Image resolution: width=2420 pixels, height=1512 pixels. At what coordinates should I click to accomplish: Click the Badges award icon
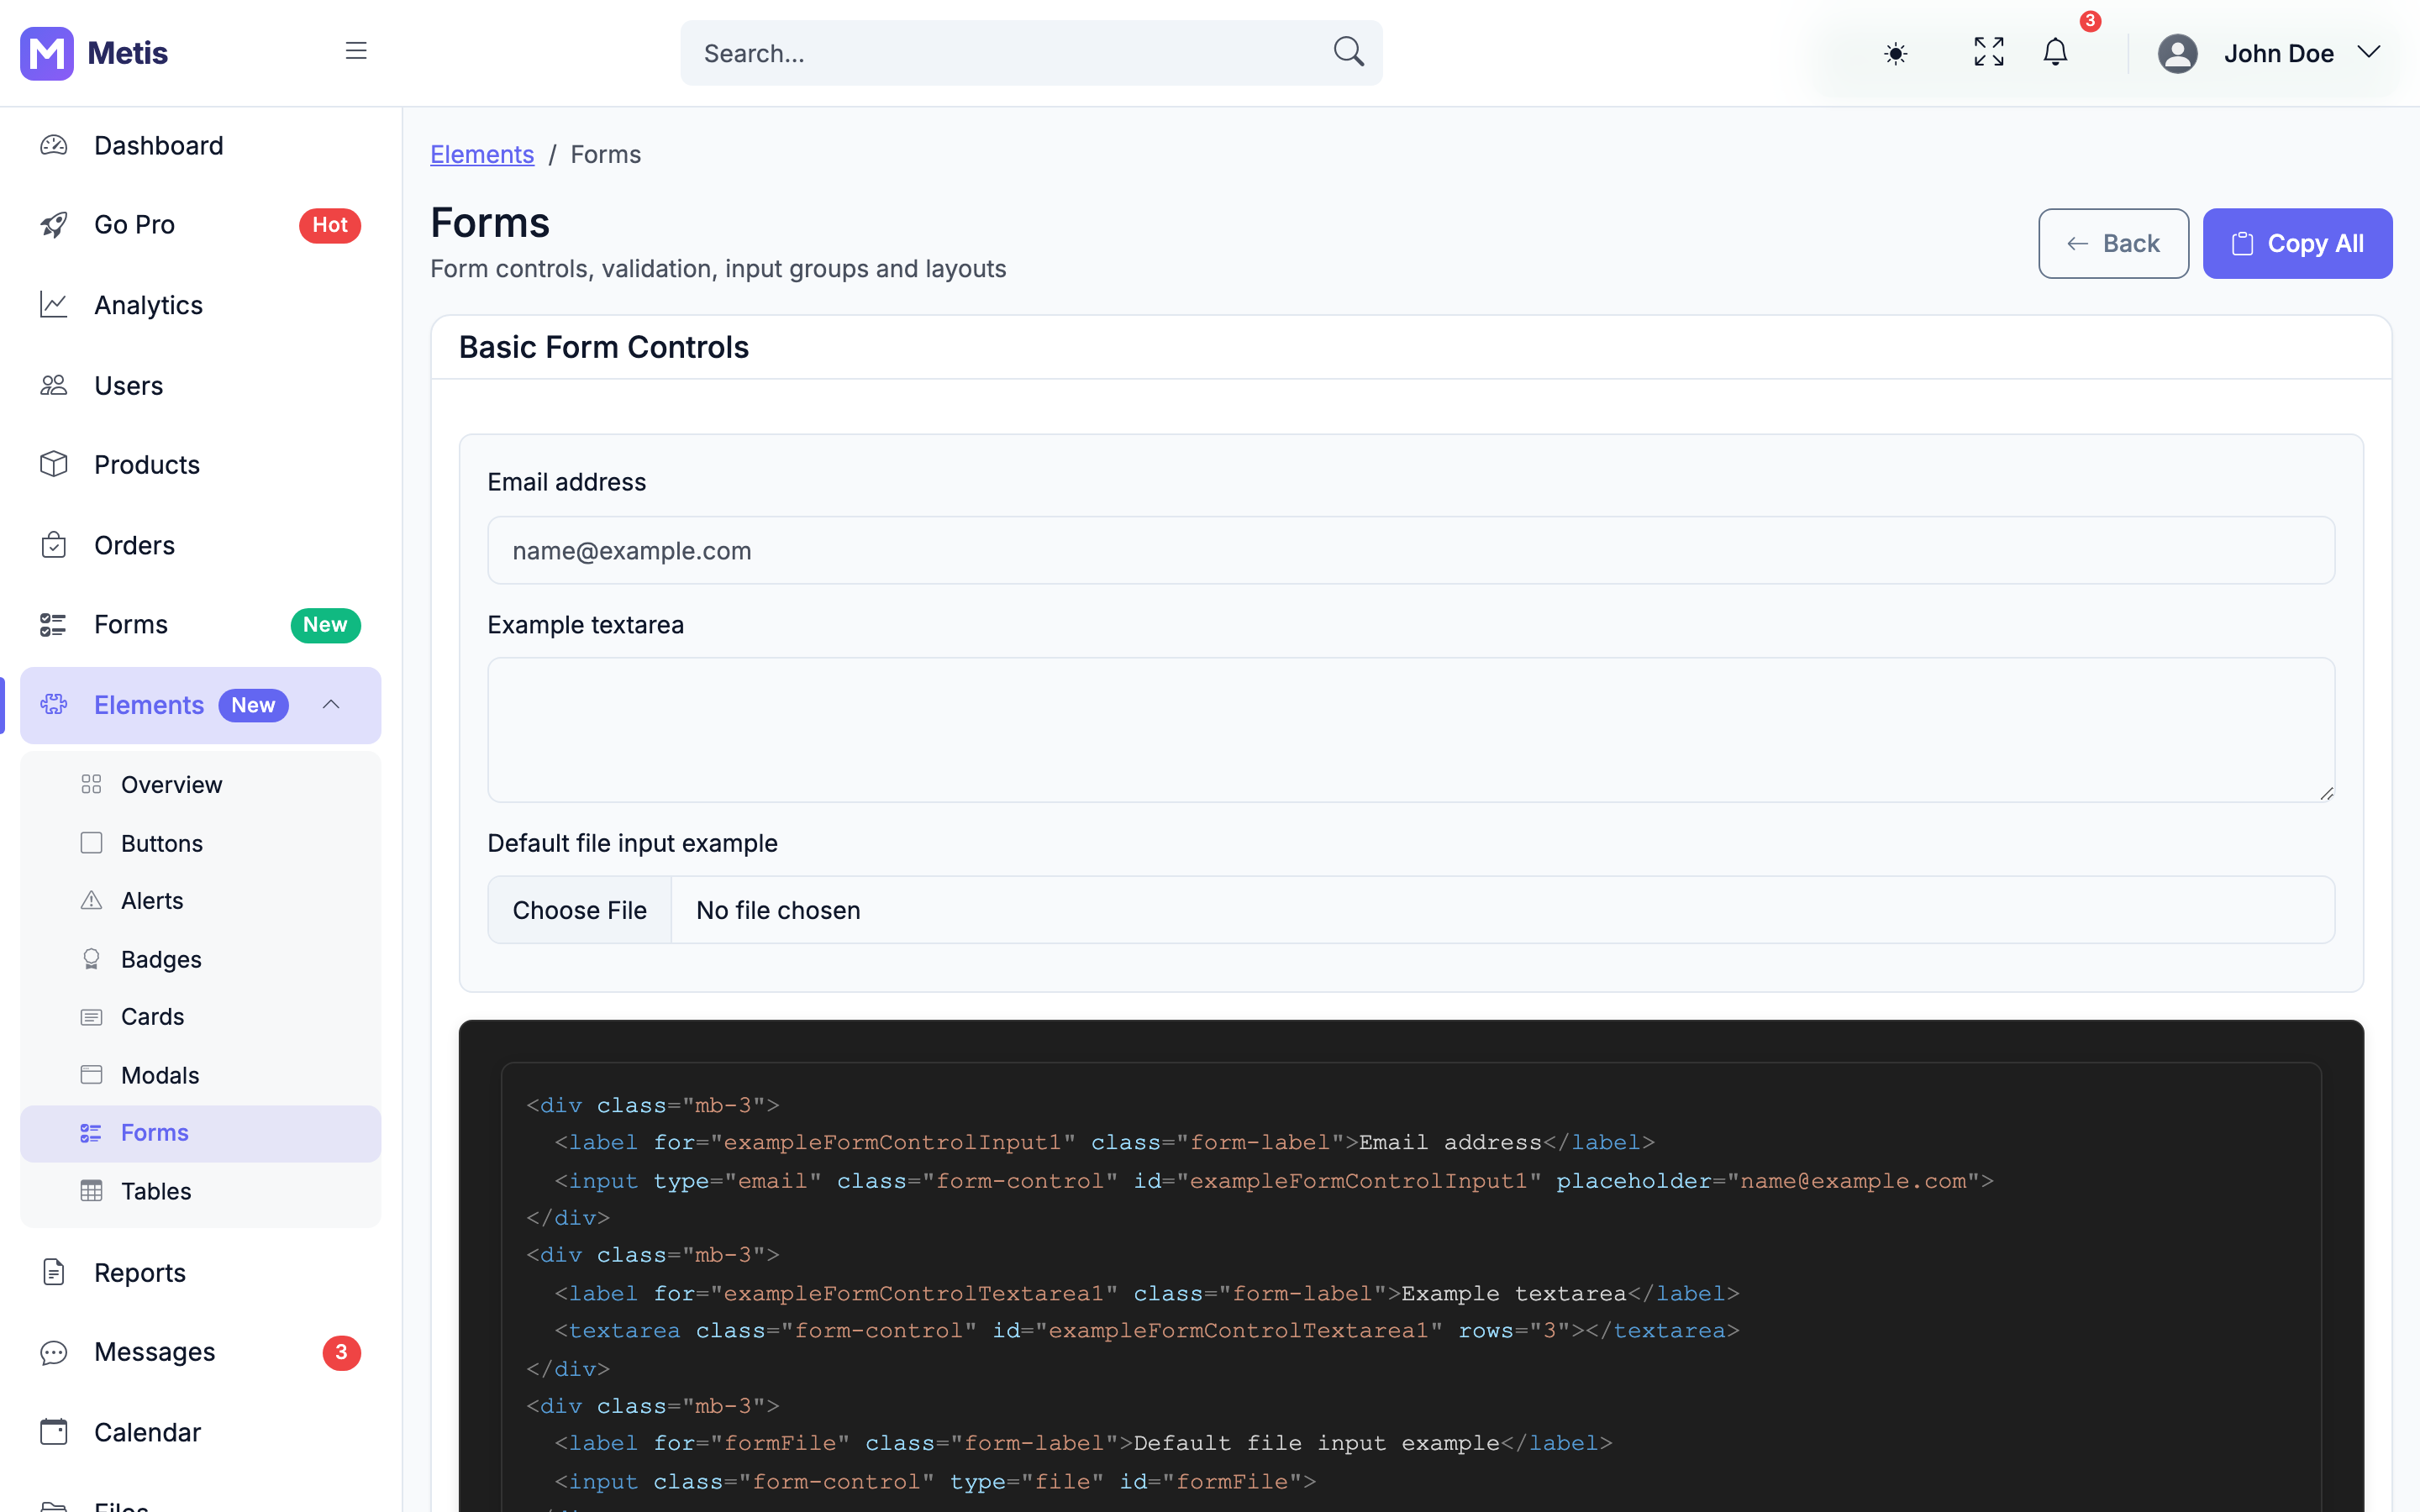[91, 959]
